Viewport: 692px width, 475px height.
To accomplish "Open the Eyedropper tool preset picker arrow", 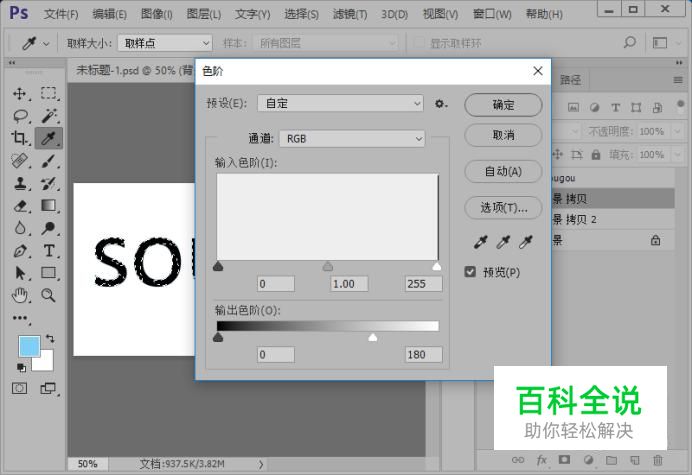I will click(x=46, y=43).
